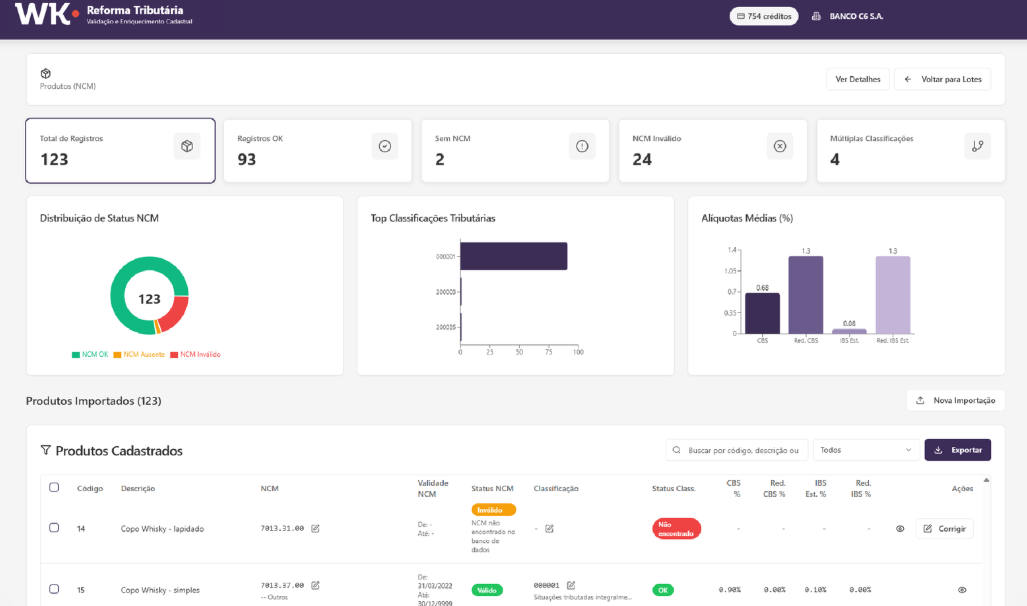
Task: Check the box for Copo Whisky - lapidado
Action: click(x=54, y=528)
